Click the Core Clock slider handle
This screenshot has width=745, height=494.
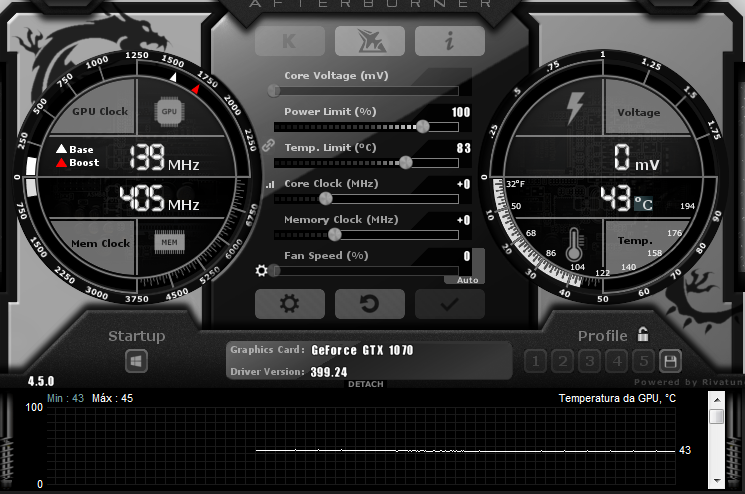point(325,199)
